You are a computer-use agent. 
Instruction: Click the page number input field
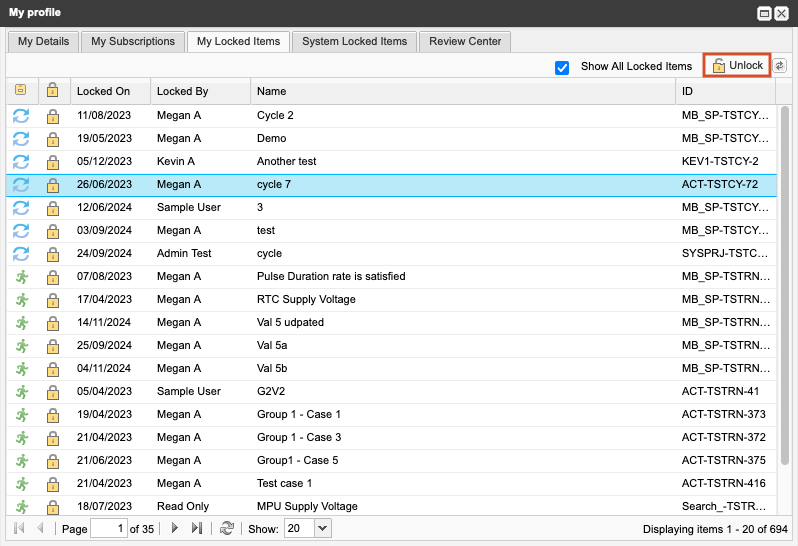coord(109,528)
